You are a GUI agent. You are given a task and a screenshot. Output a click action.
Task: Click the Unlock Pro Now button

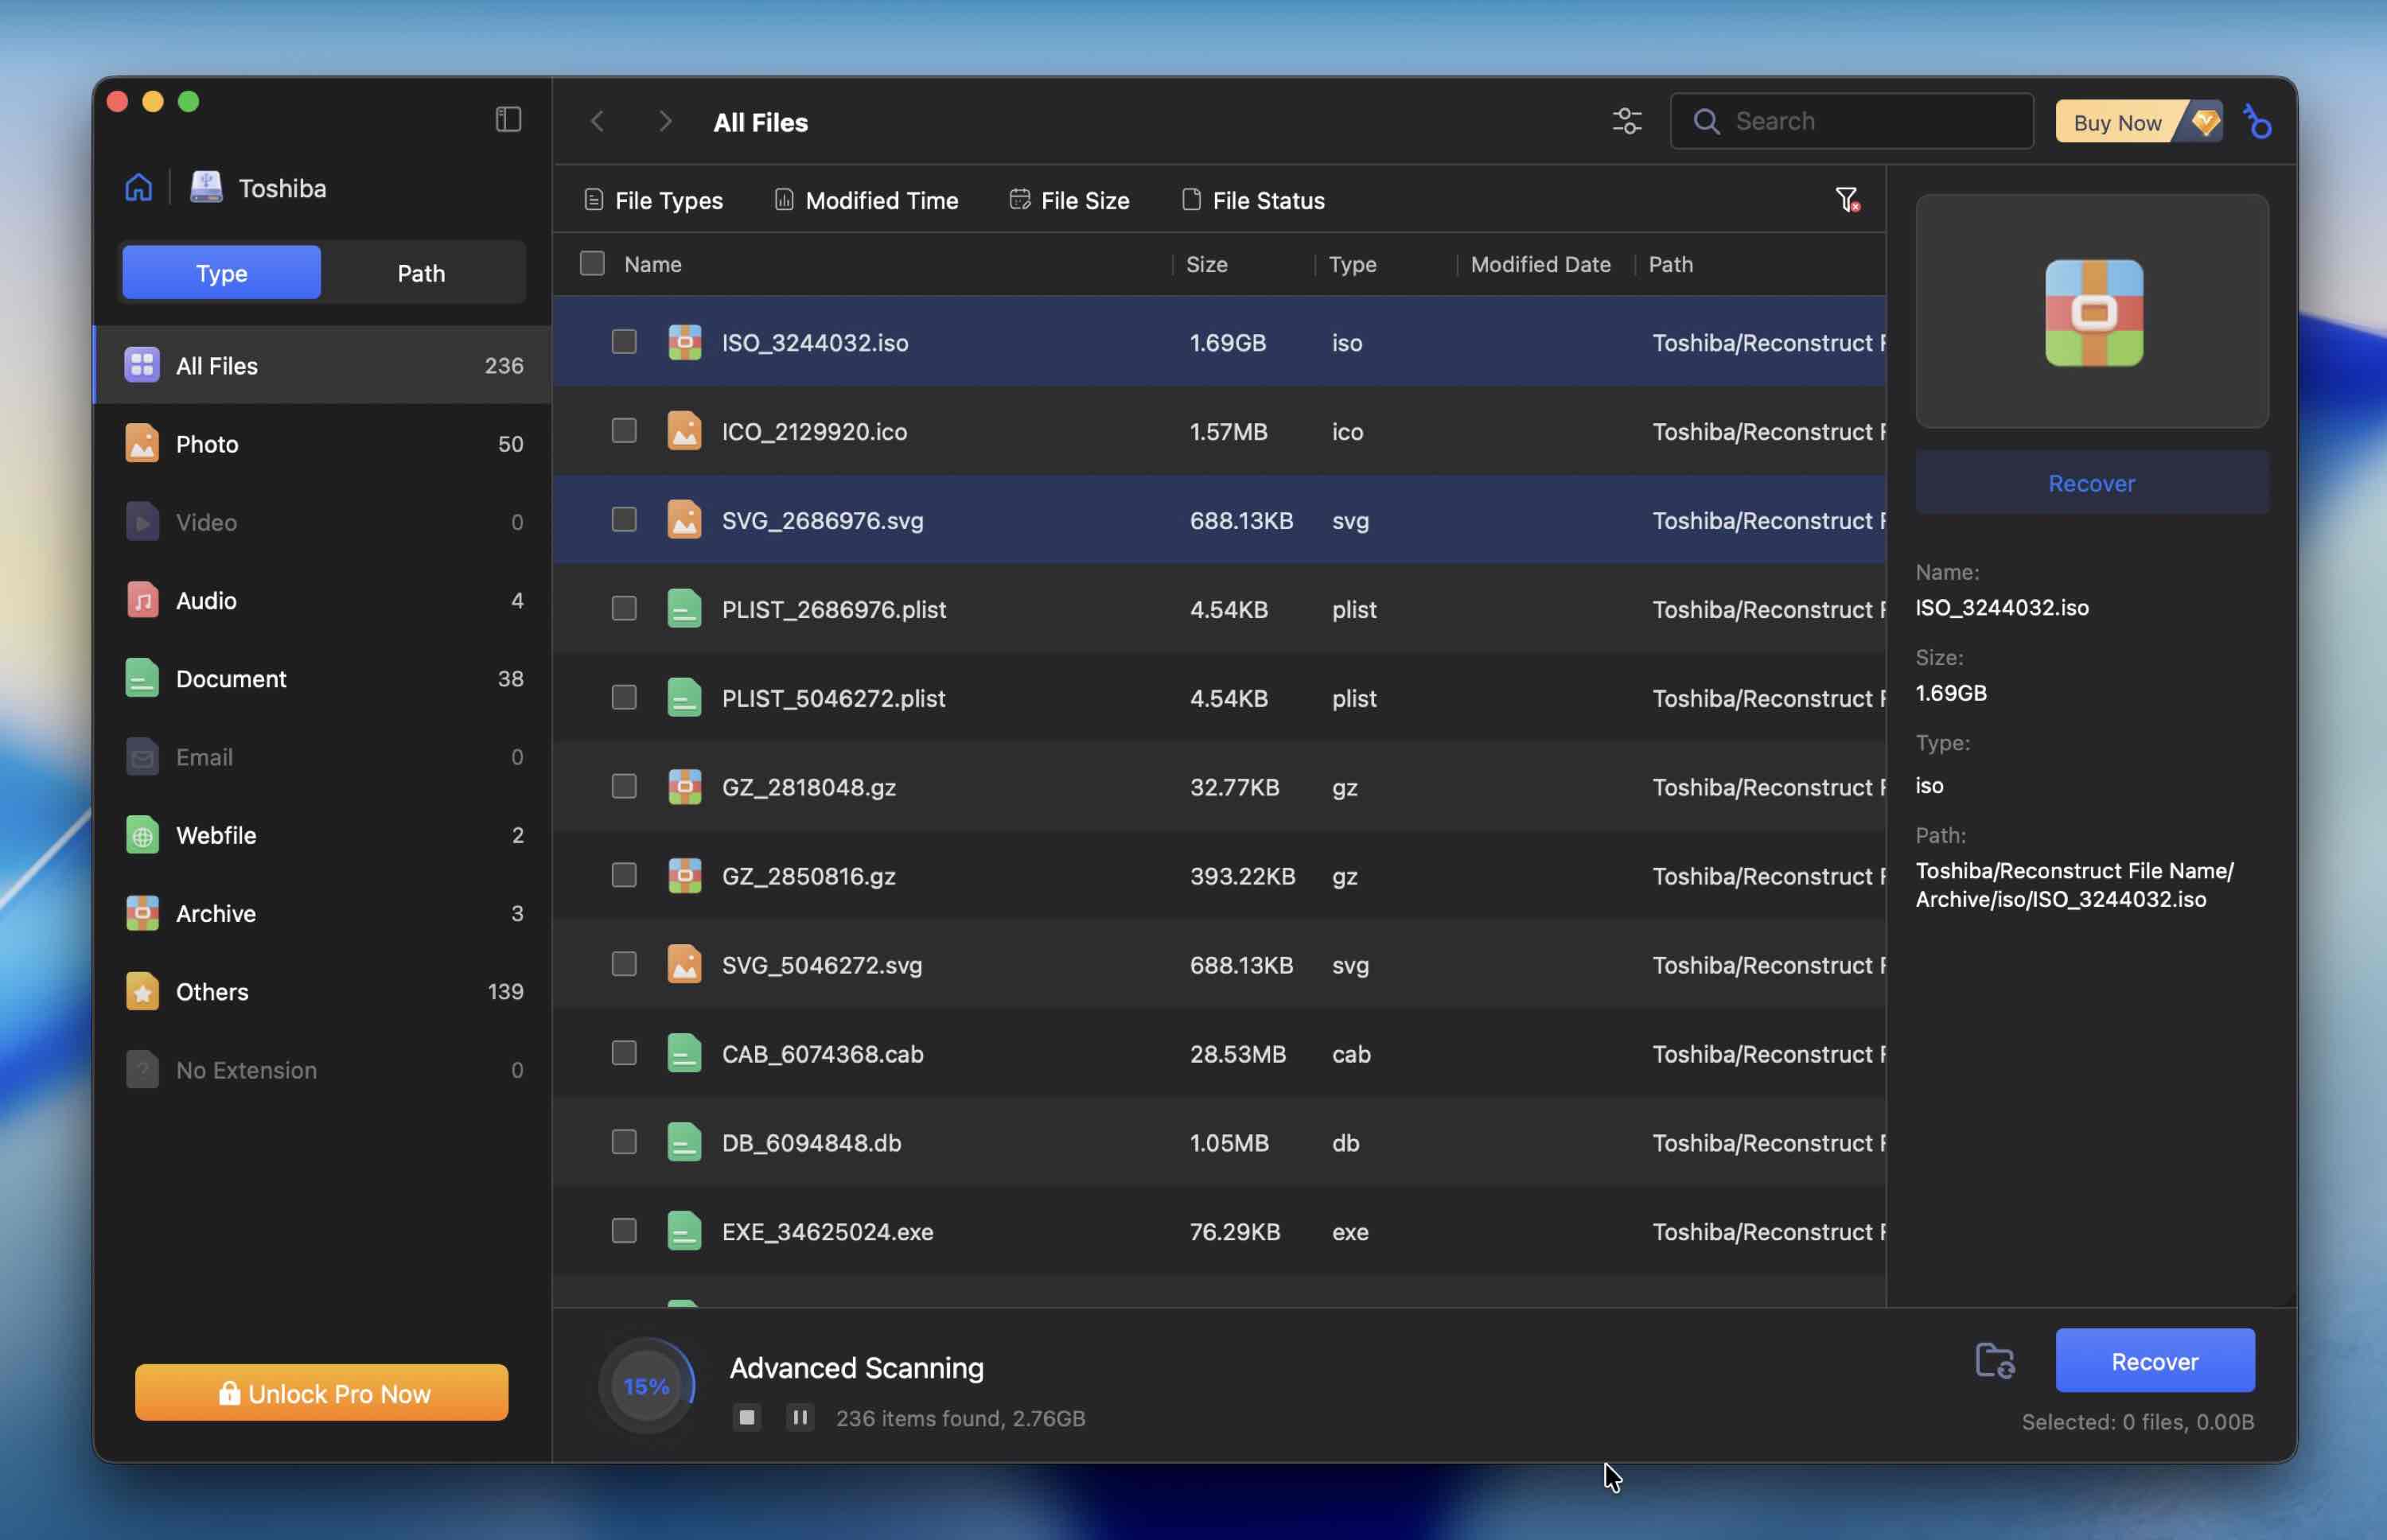click(322, 1392)
